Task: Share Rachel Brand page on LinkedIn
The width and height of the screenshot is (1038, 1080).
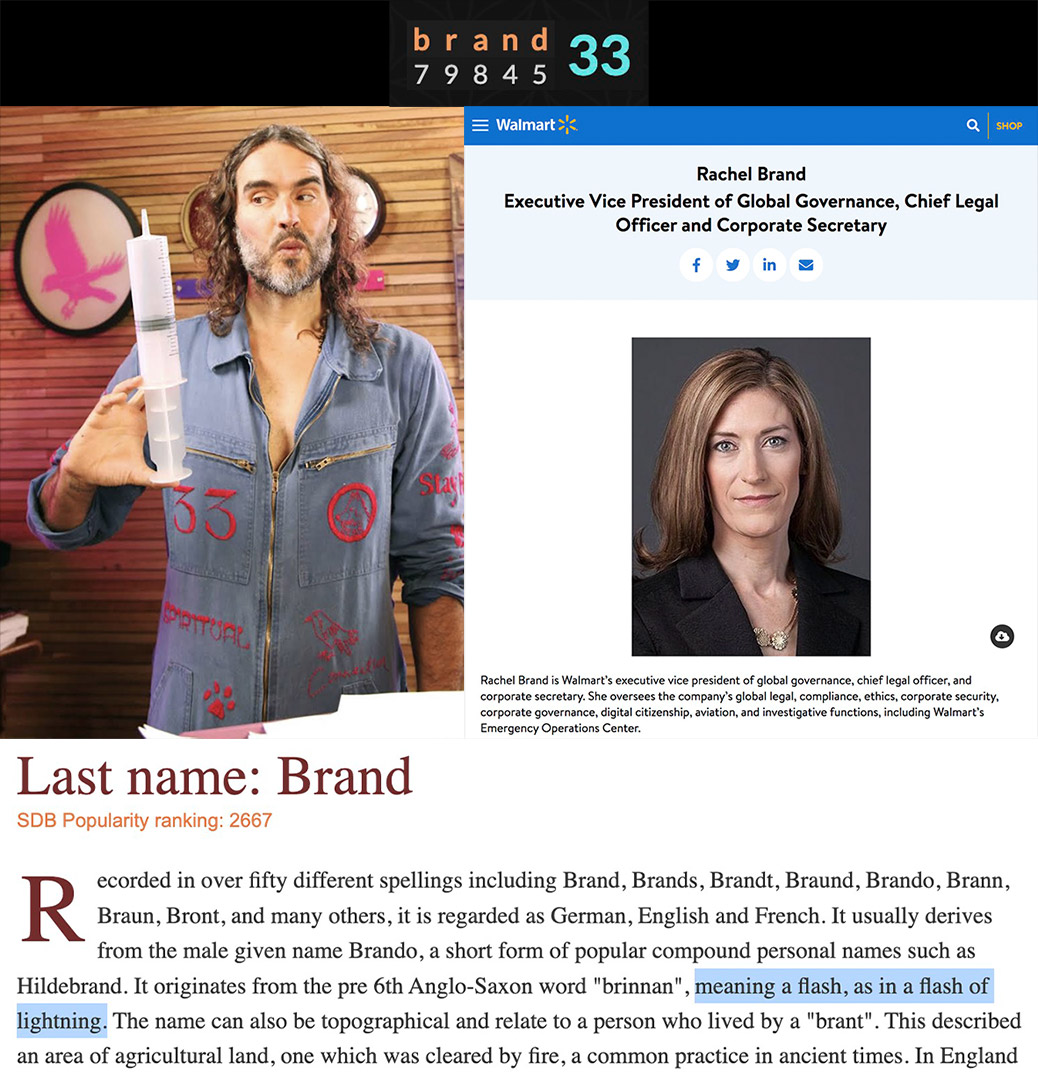Action: [769, 265]
